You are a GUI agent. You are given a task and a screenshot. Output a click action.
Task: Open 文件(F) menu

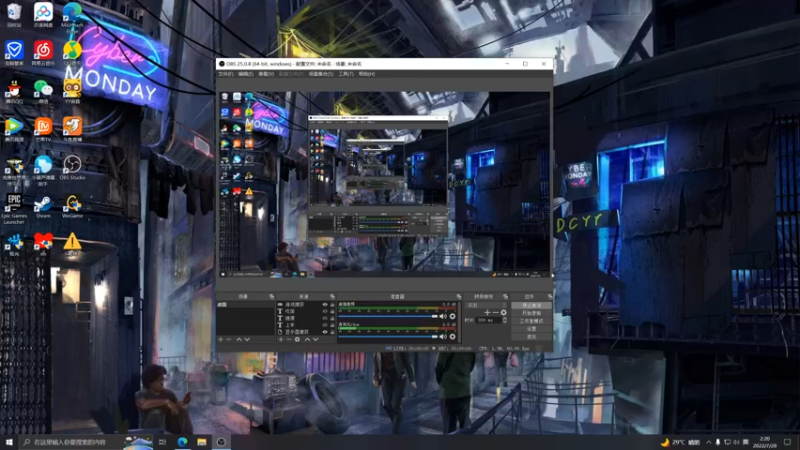tap(226, 74)
